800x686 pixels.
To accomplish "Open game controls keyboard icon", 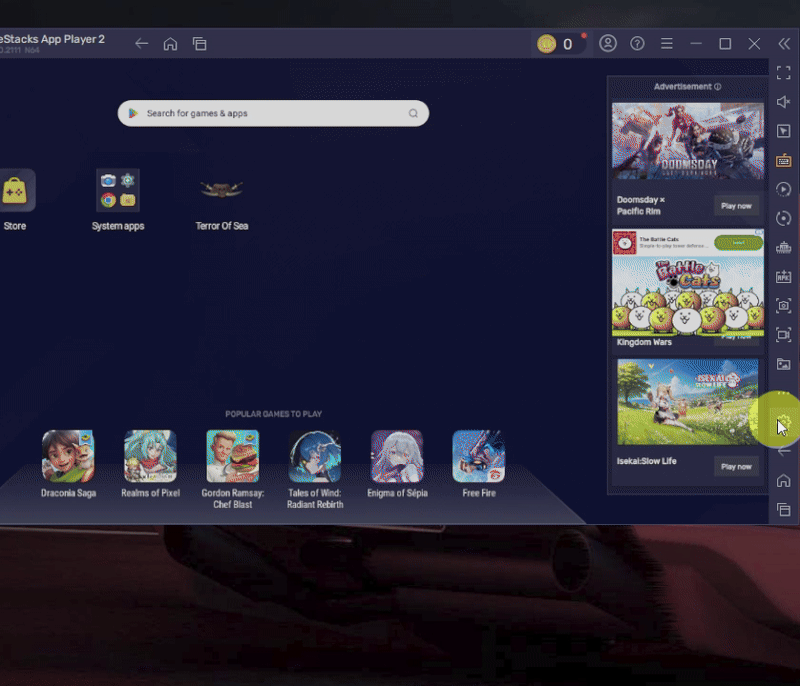I will click(784, 161).
